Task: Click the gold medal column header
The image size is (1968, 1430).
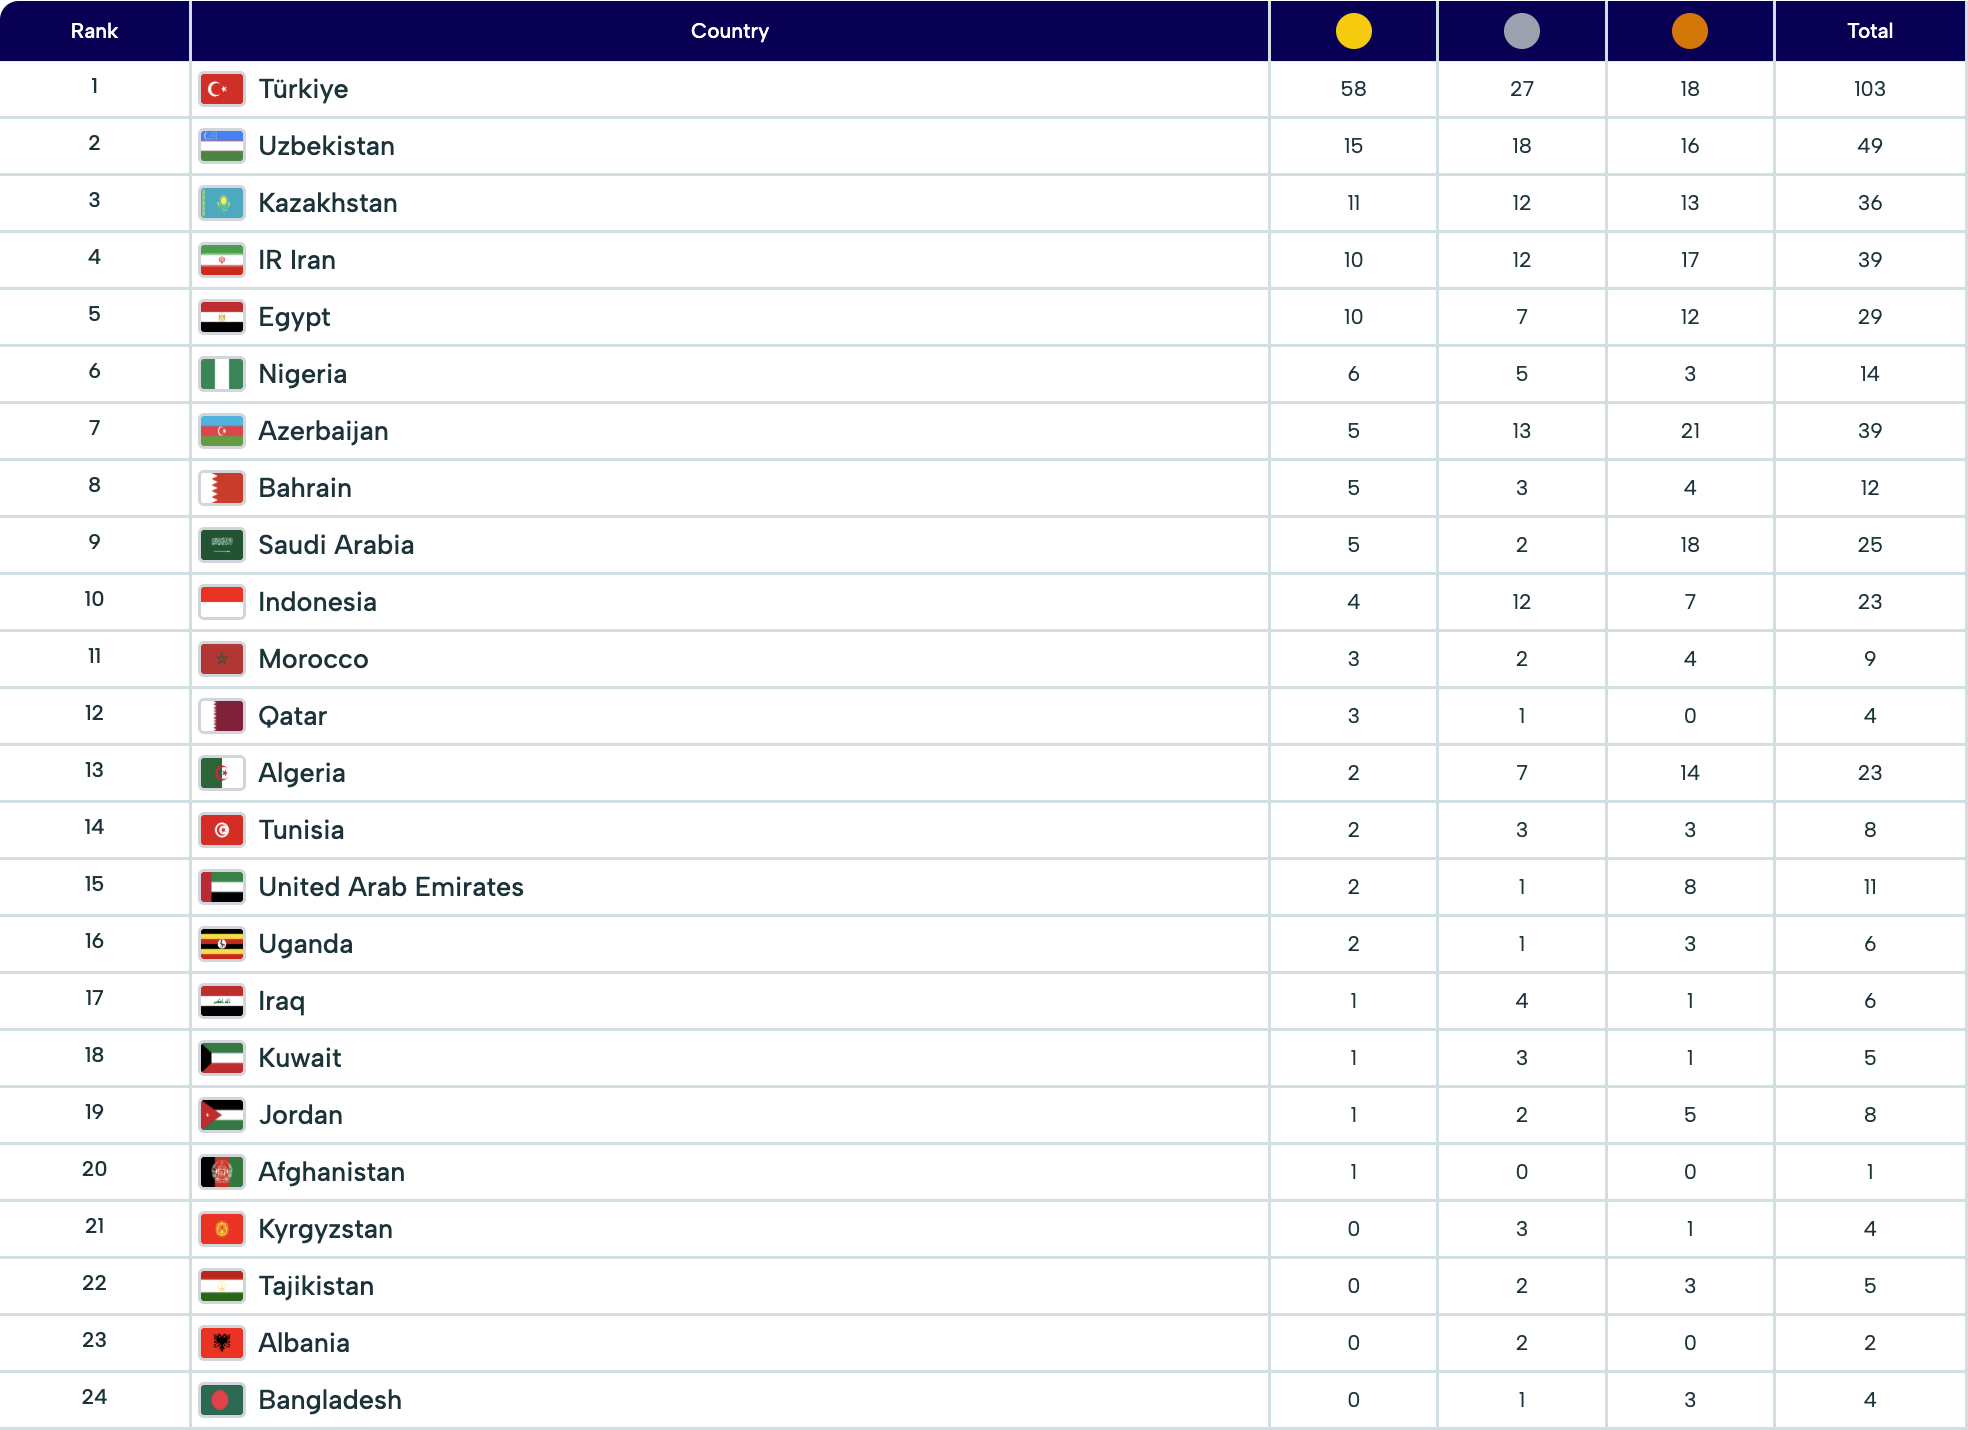Action: coord(1353,31)
